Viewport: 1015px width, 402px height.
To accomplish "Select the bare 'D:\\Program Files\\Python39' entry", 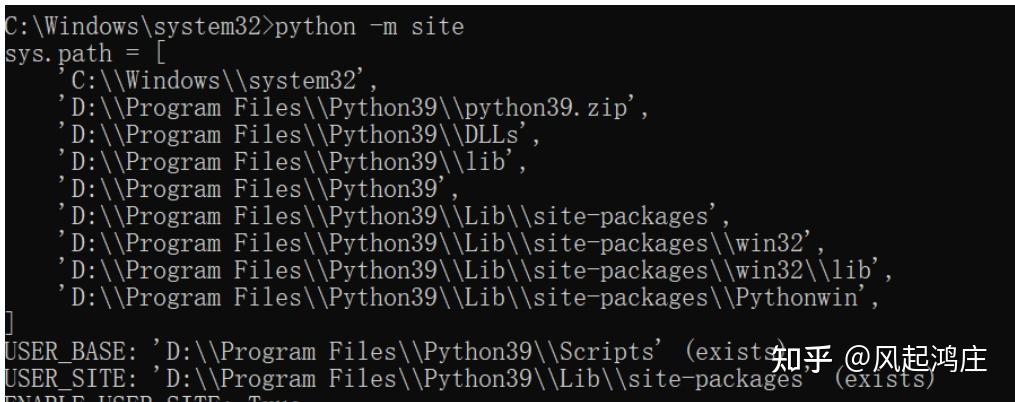I will (x=259, y=190).
